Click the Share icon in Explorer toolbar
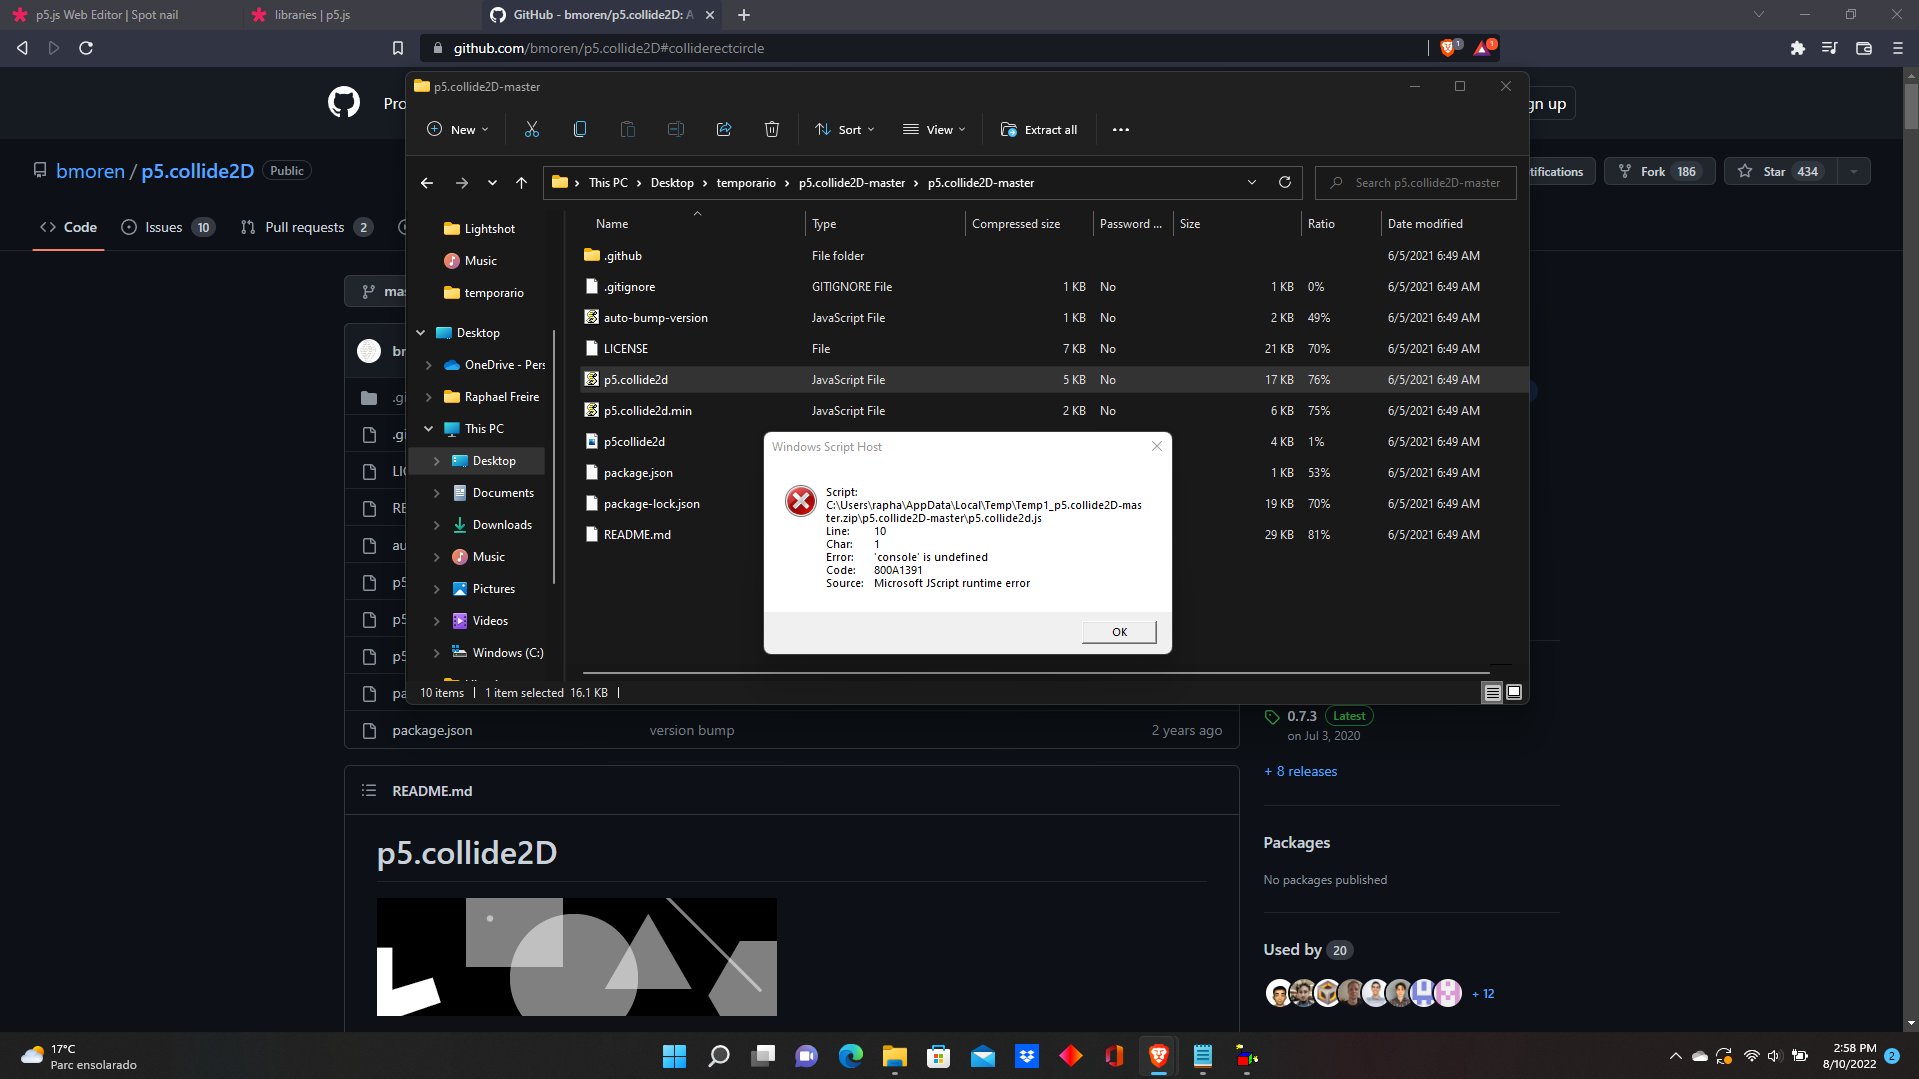Screen dimensions: 1919x1079 (x=724, y=129)
